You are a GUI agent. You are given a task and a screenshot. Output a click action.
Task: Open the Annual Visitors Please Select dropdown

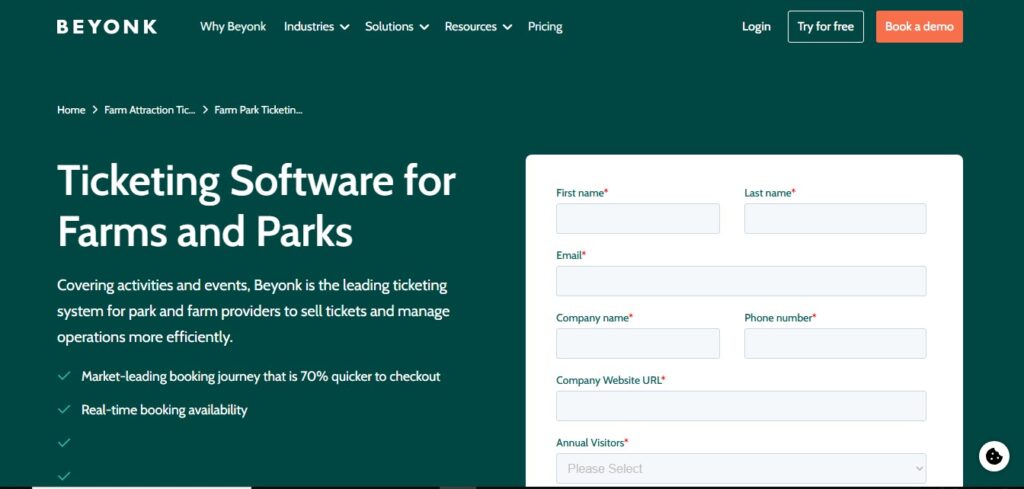click(x=741, y=469)
